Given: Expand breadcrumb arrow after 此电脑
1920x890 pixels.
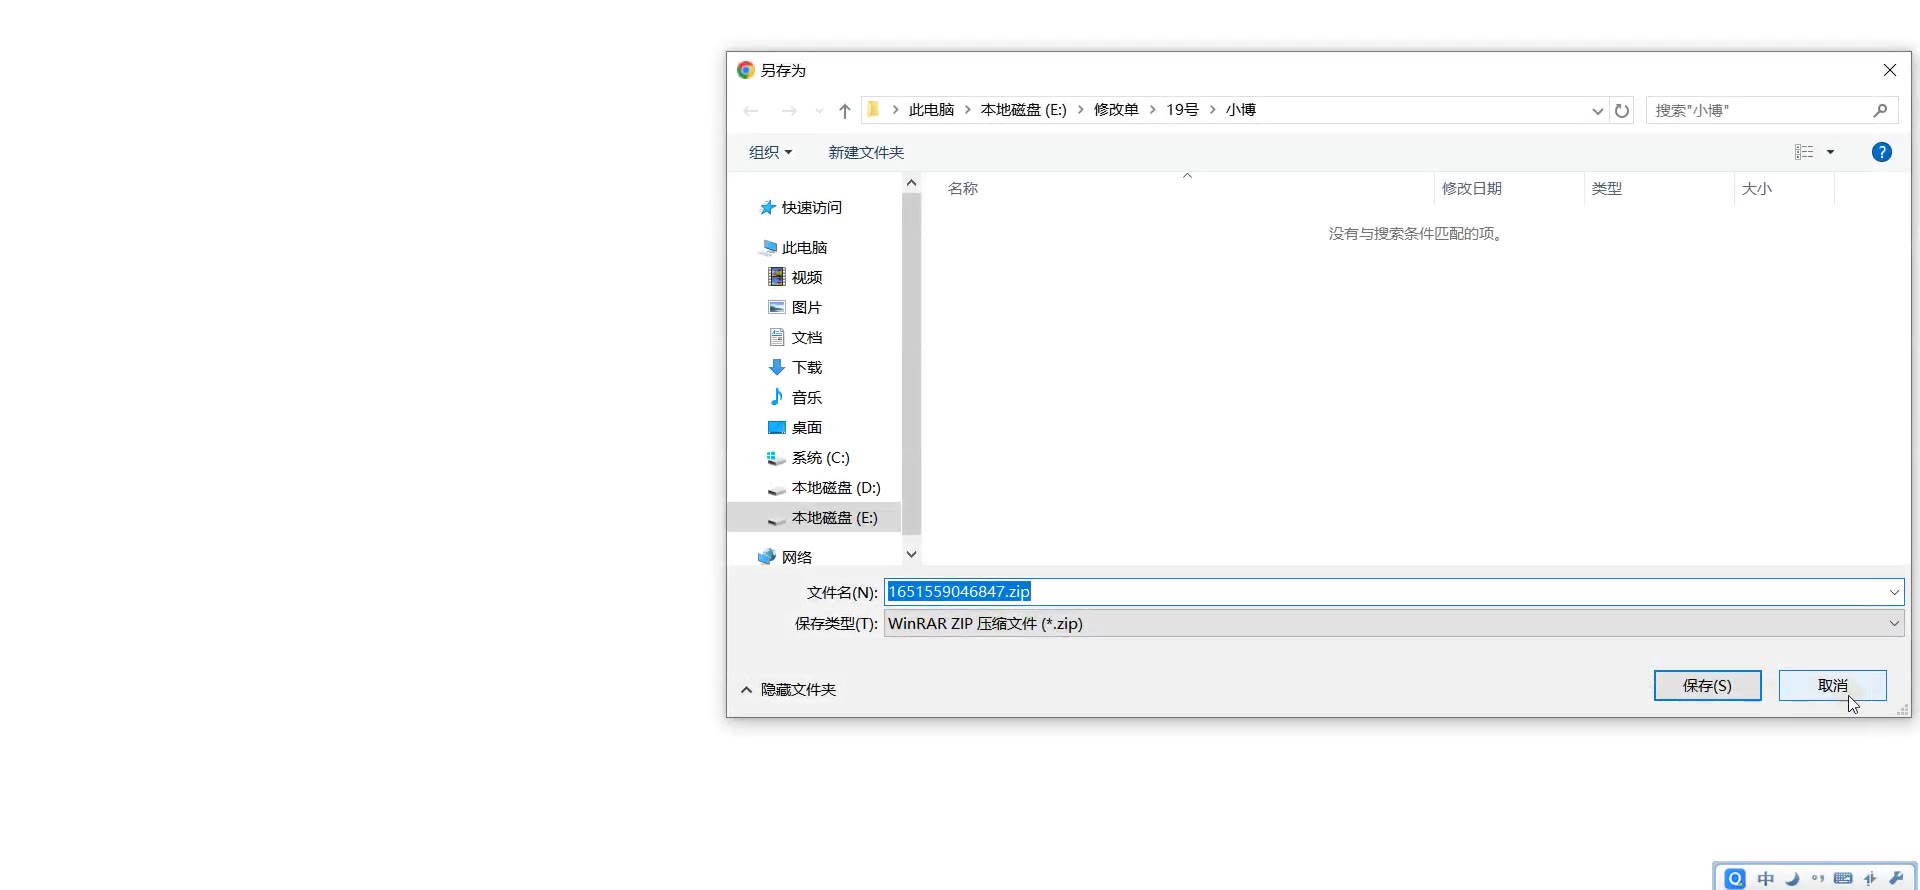Looking at the screenshot, I should coord(967,110).
